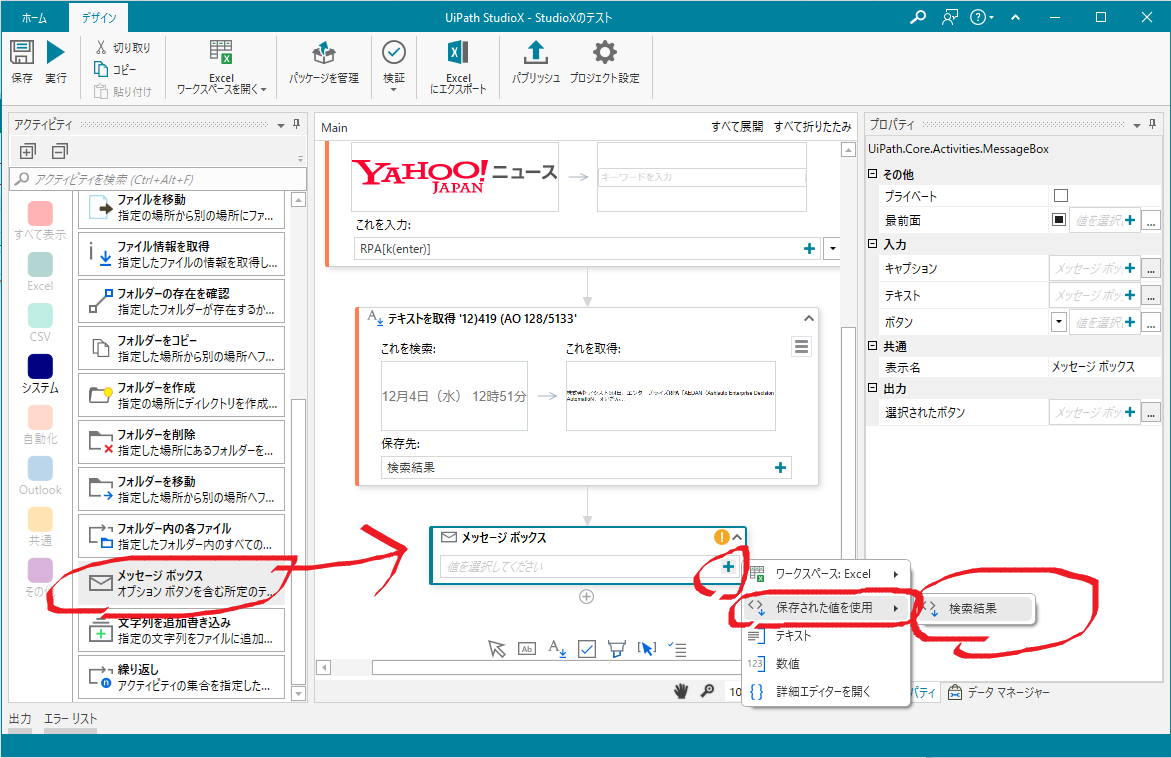
Task: Select the pan hand tool in designer
Action: point(681,692)
